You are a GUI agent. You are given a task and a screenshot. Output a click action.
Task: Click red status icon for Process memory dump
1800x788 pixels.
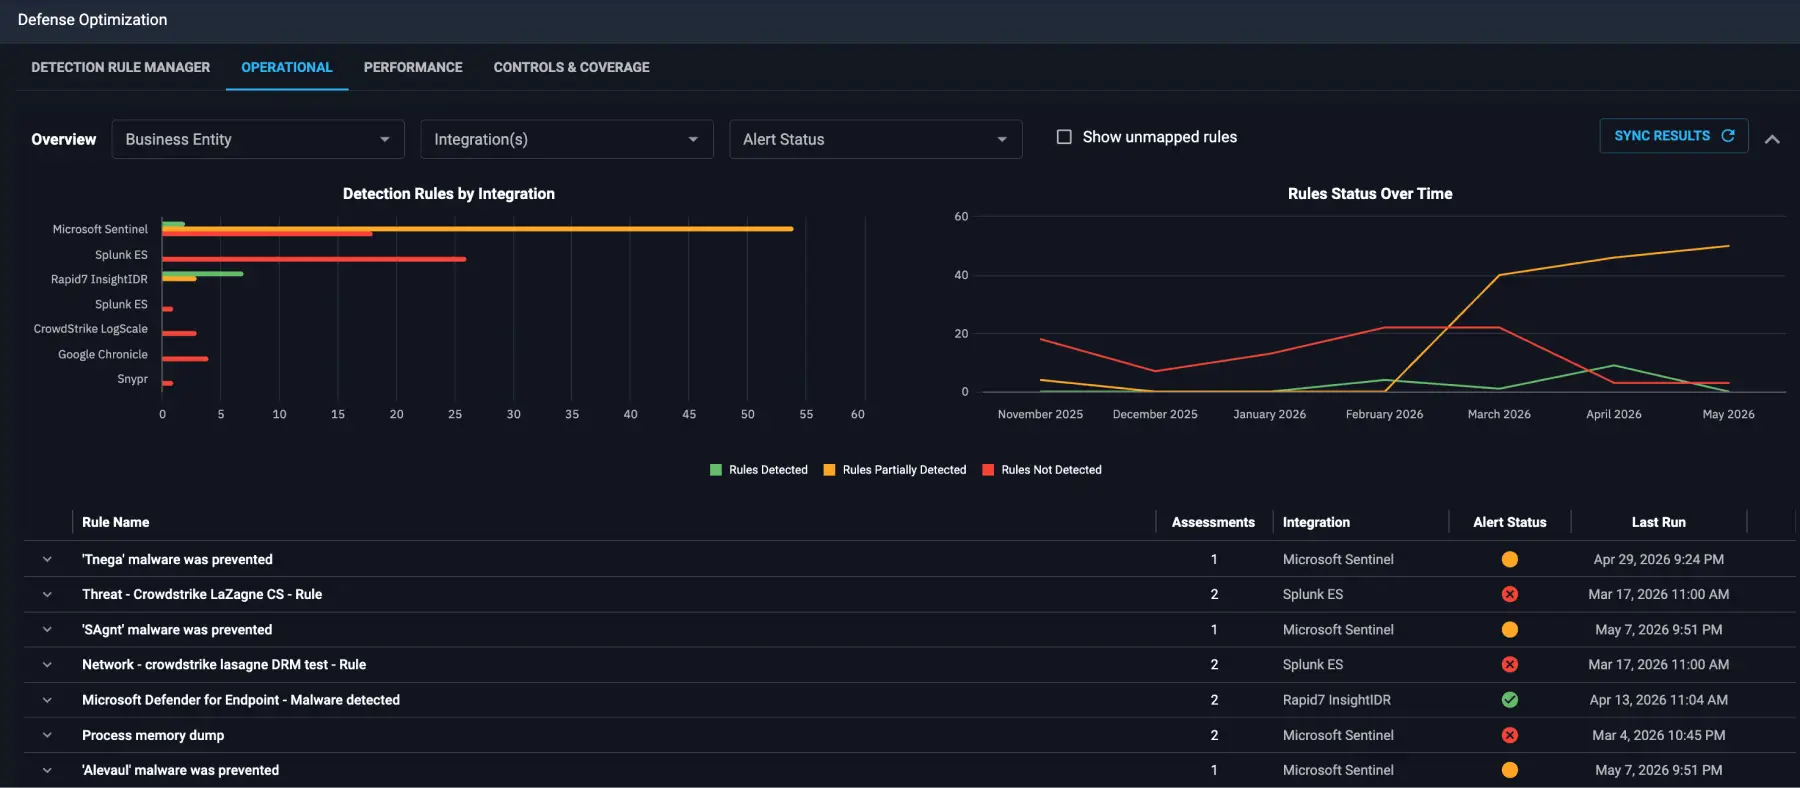[1509, 735]
